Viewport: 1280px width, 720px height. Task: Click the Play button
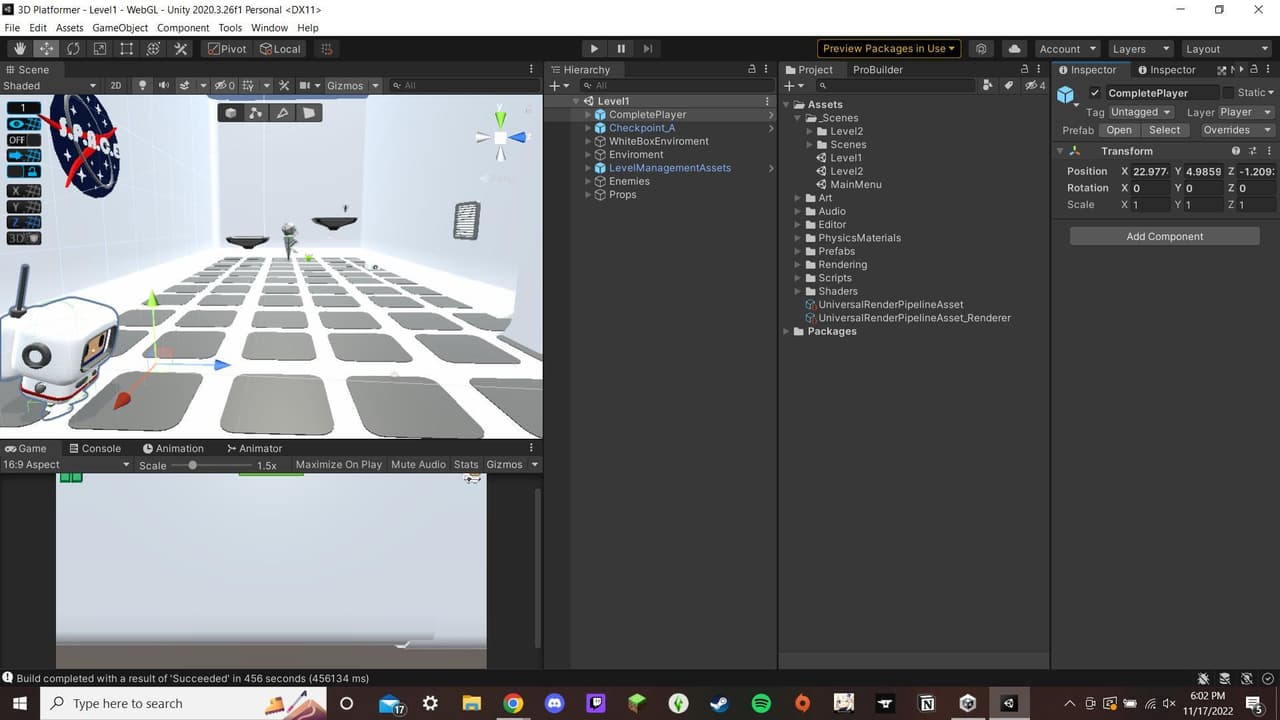[x=594, y=48]
